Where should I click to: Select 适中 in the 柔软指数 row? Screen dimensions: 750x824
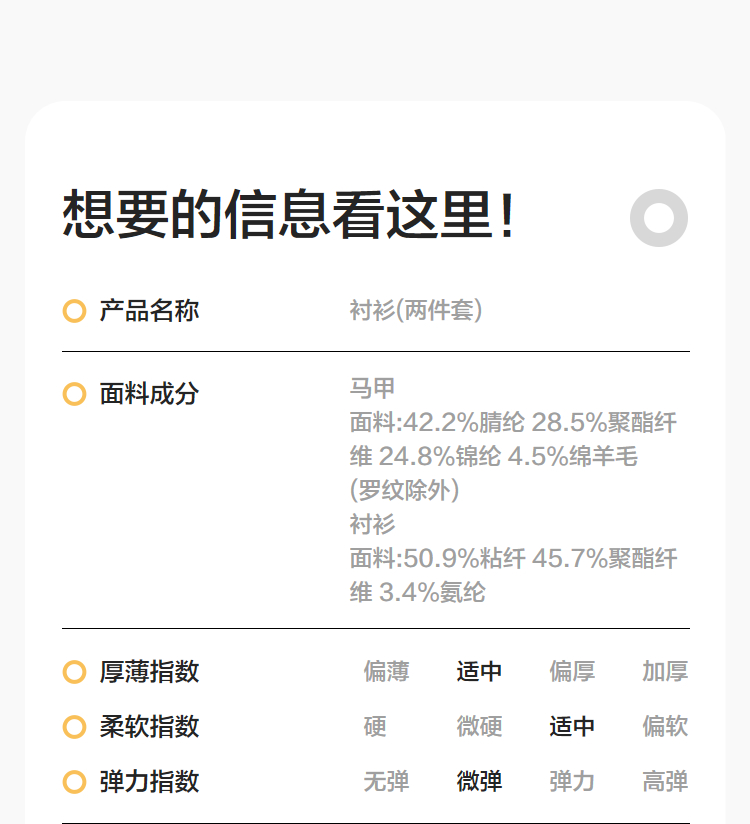pyautogui.click(x=572, y=727)
